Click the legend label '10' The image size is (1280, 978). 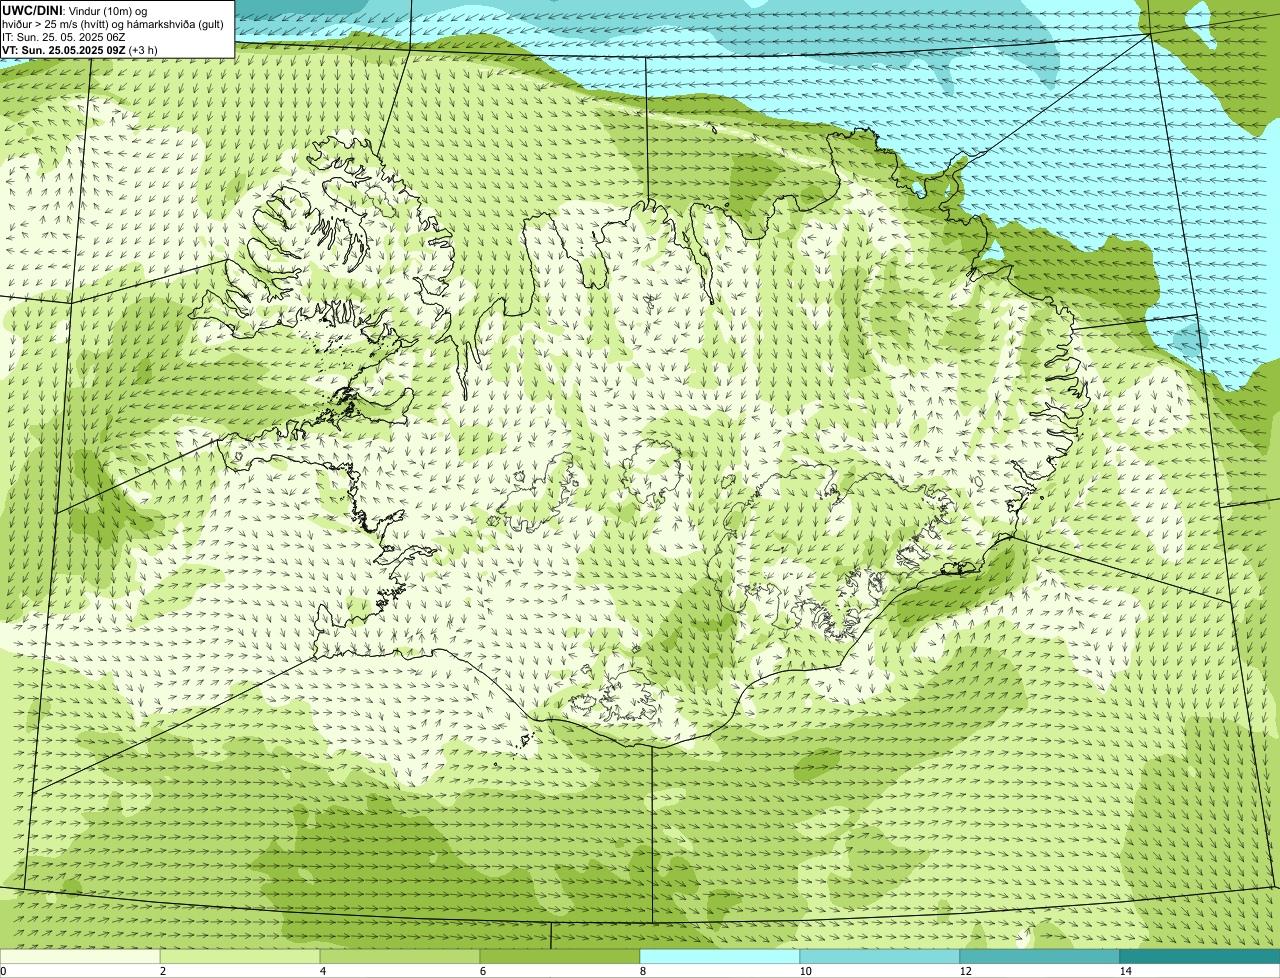pyautogui.click(x=805, y=971)
